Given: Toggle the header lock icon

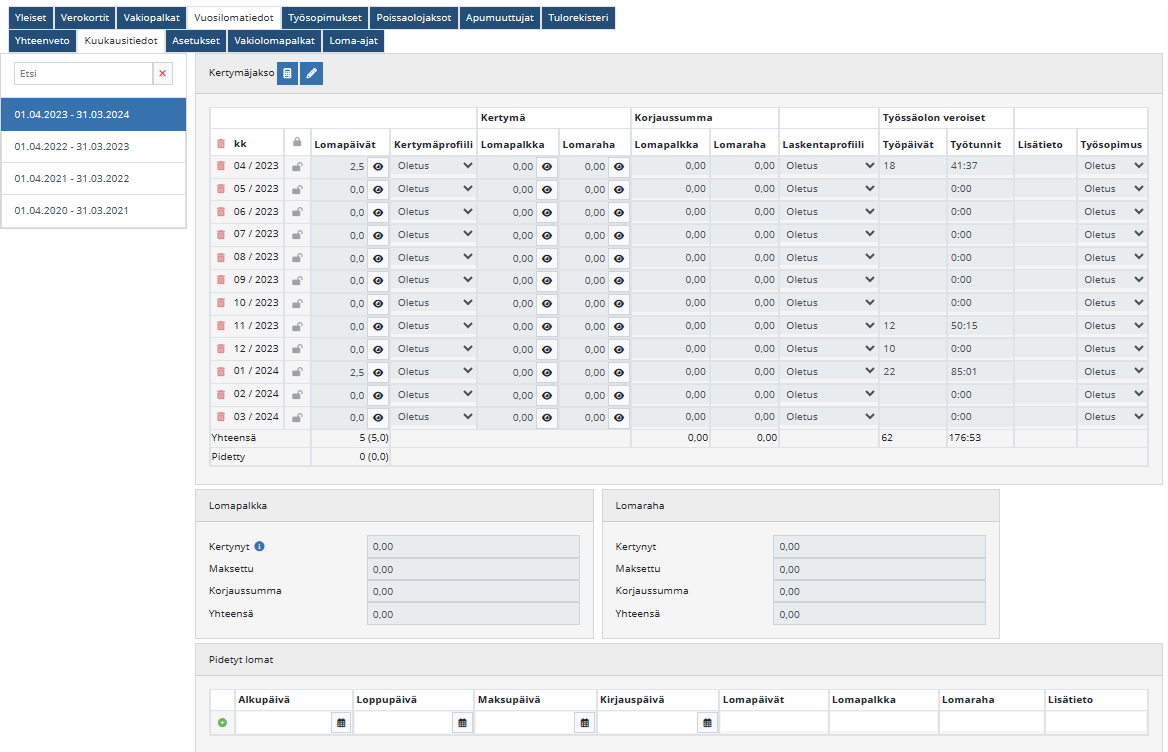Looking at the screenshot, I should tap(297, 143).
